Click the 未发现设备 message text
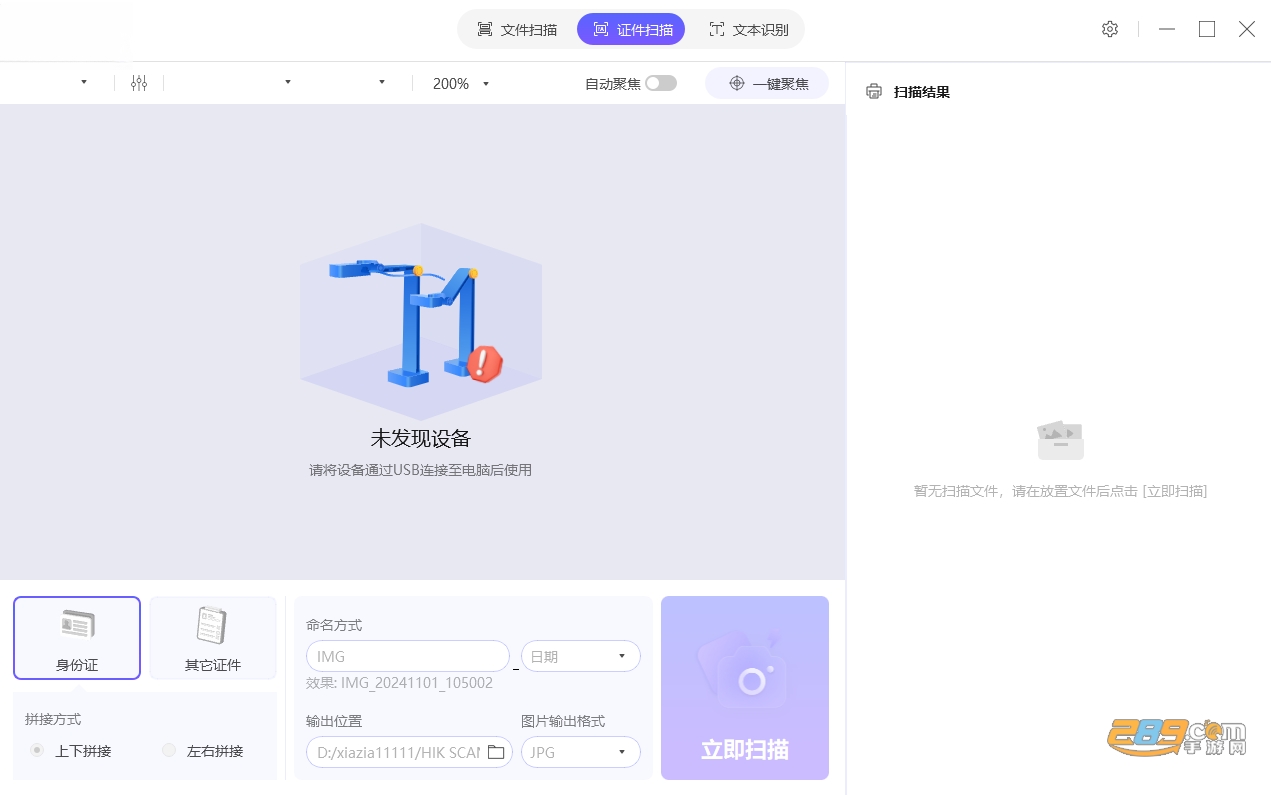The height and width of the screenshot is (795, 1271). coord(421,438)
